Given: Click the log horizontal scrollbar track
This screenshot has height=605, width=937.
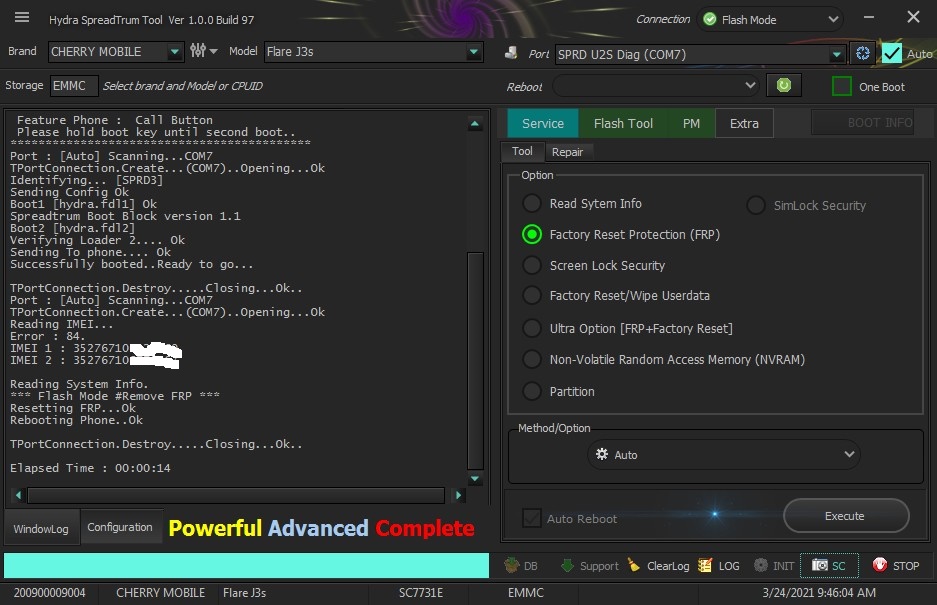Looking at the screenshot, I should [236, 495].
